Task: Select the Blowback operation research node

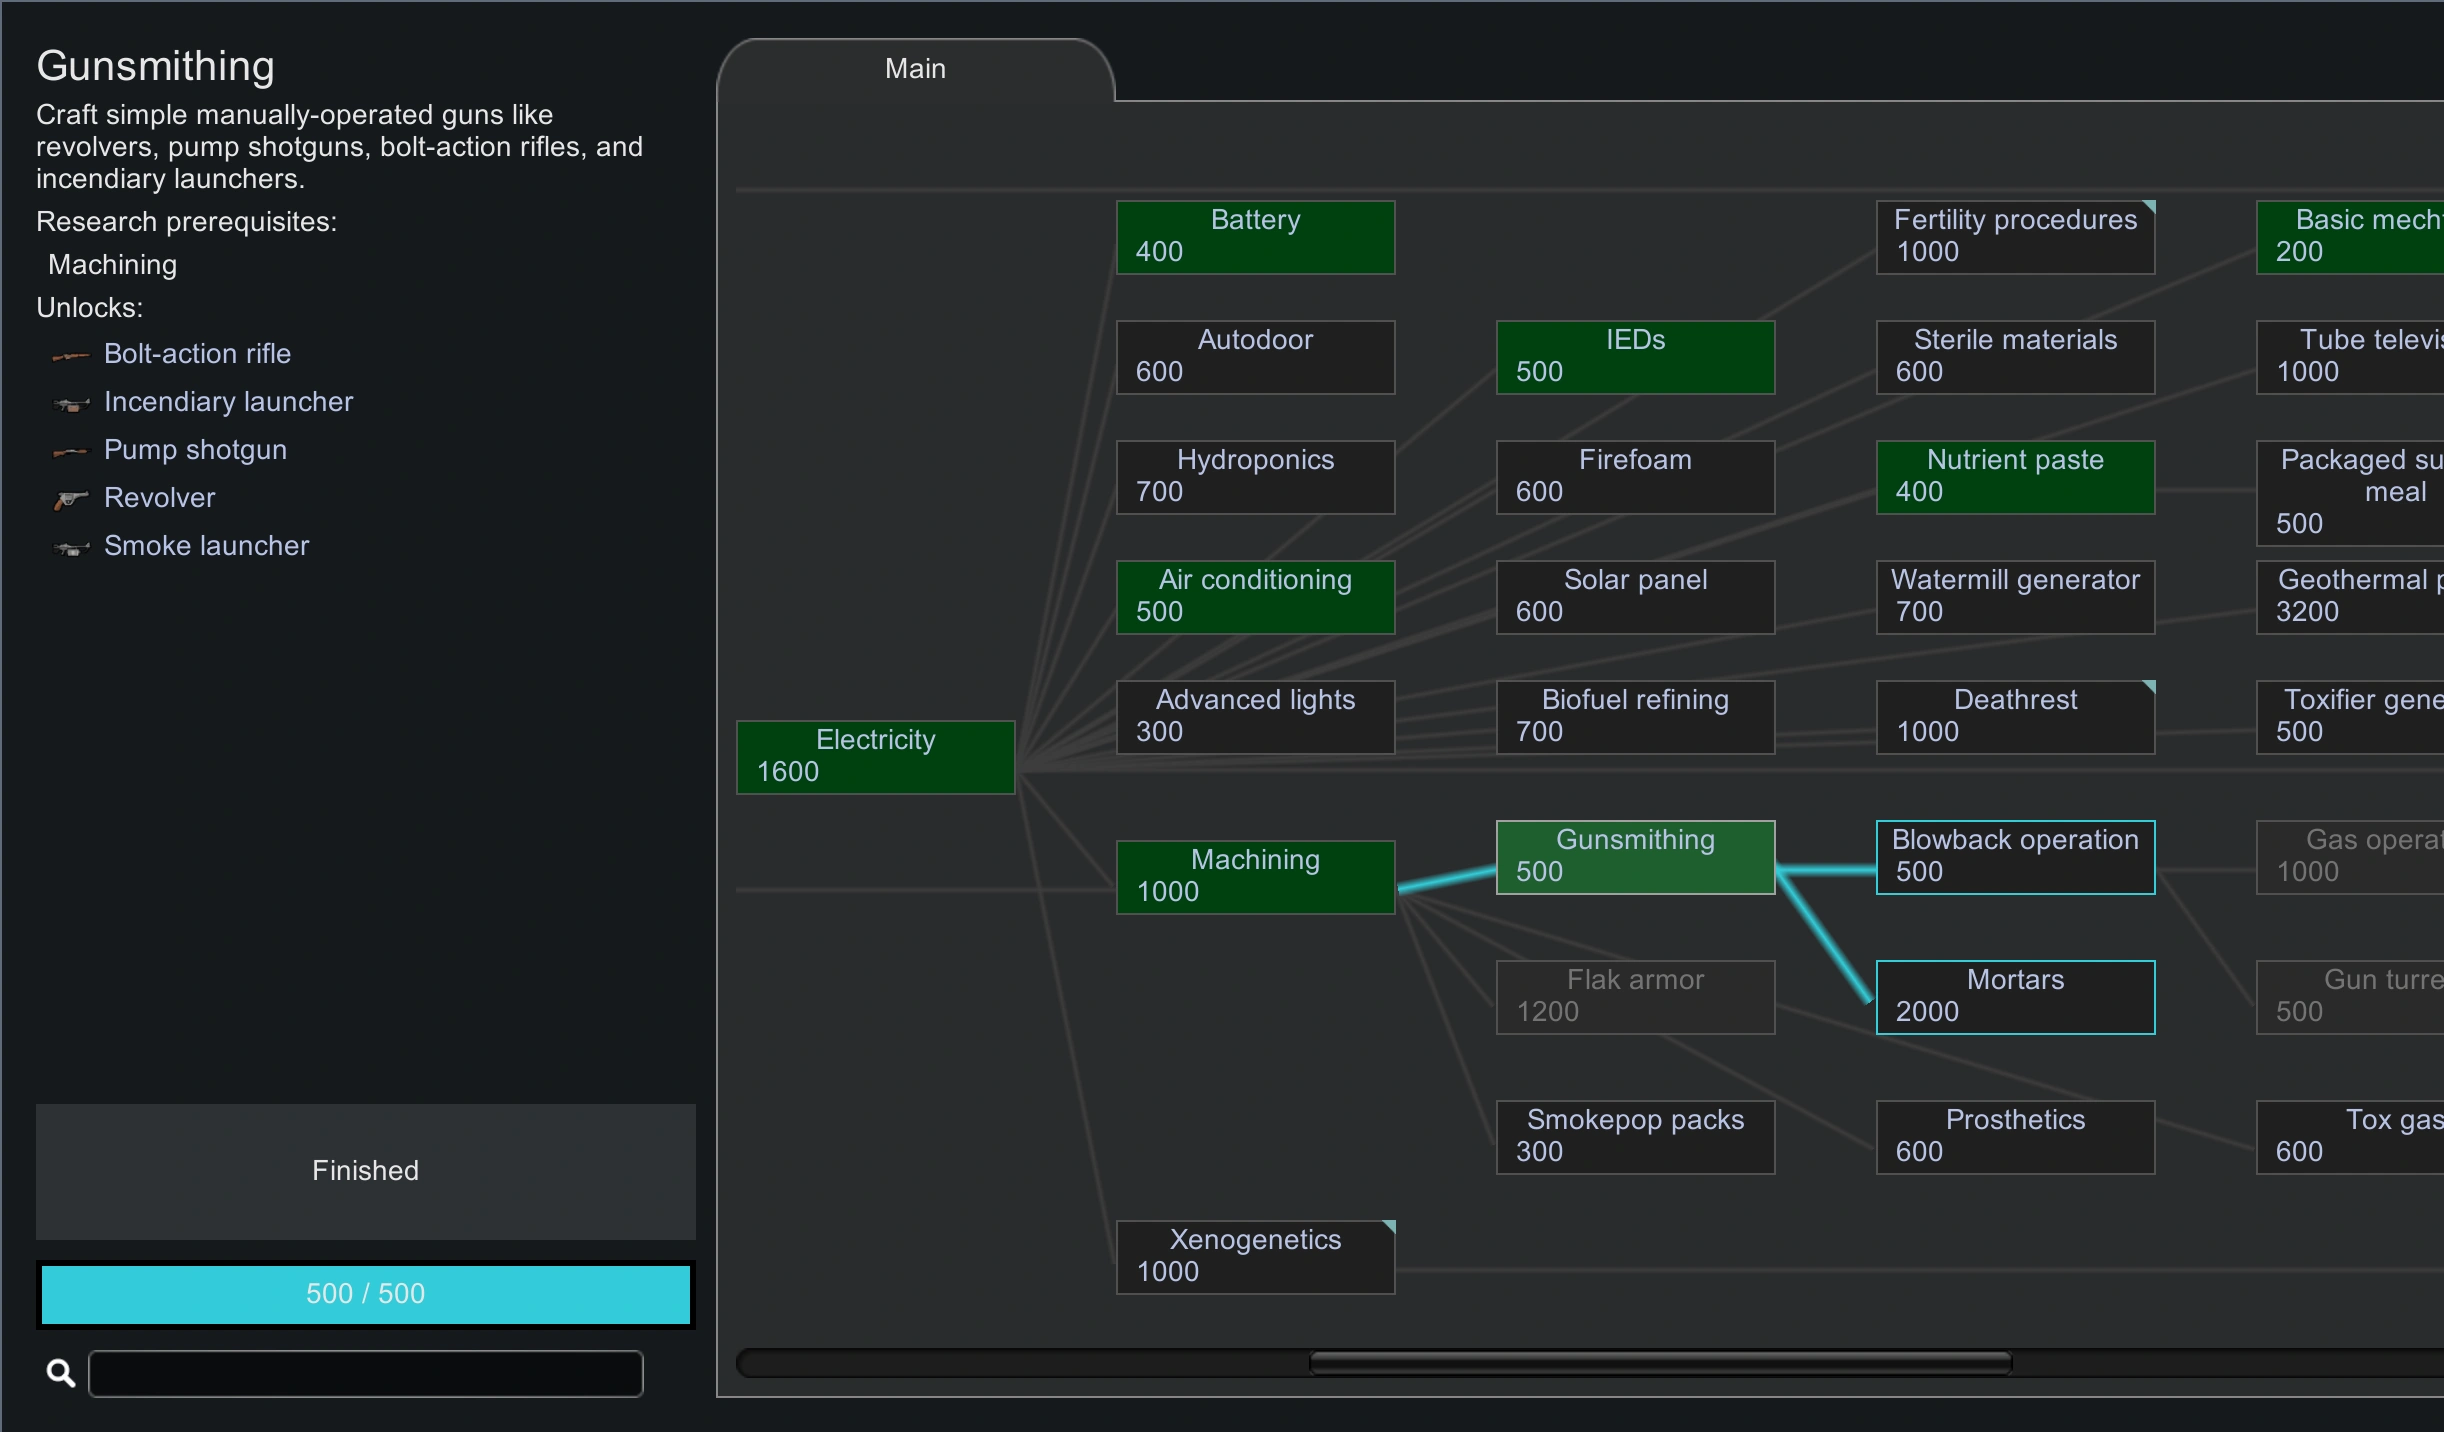Action: [2015, 857]
